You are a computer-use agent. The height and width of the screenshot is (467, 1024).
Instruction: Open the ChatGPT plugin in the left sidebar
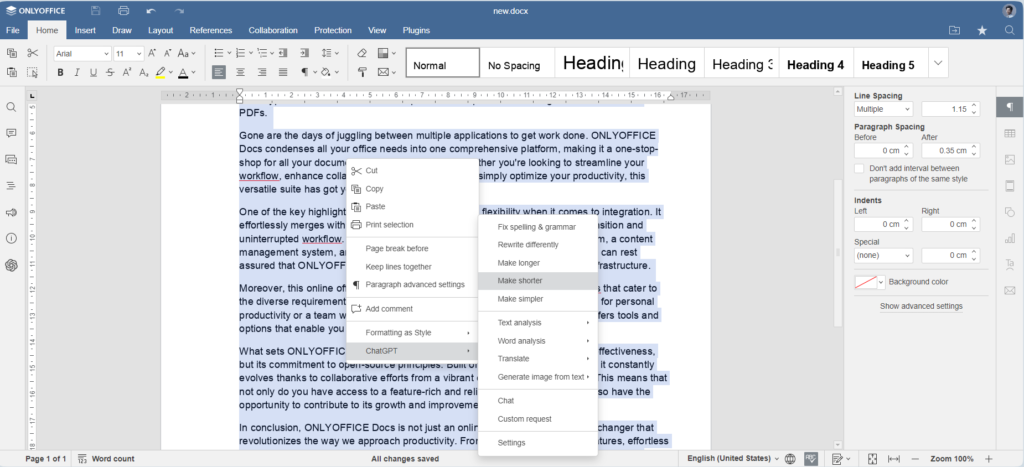[11, 265]
